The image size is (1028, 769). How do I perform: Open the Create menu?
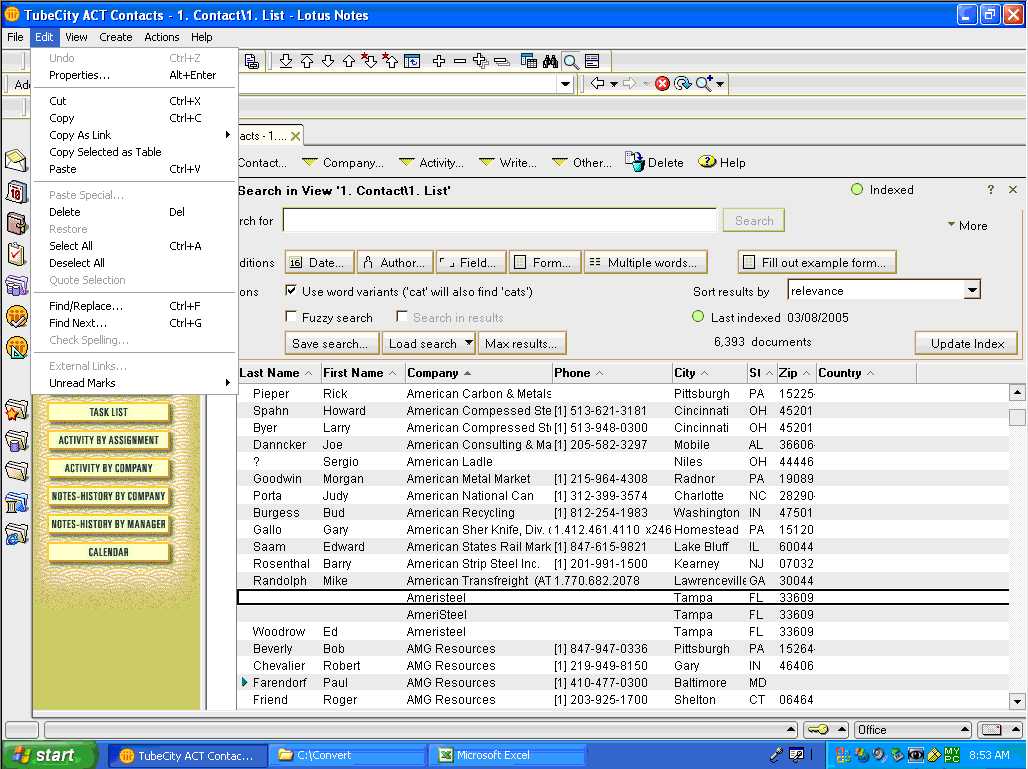pyautogui.click(x=115, y=37)
